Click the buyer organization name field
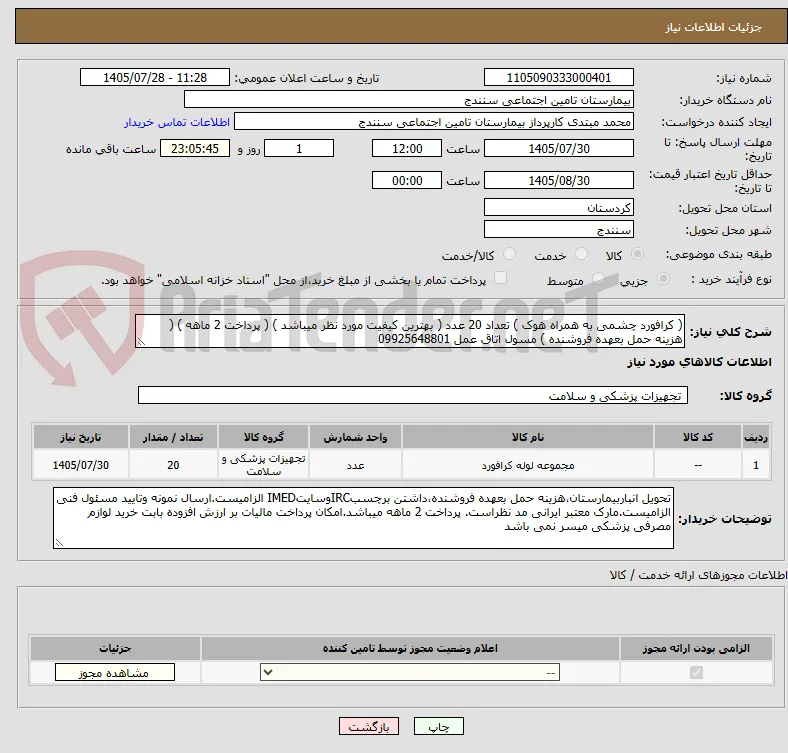 [409, 100]
